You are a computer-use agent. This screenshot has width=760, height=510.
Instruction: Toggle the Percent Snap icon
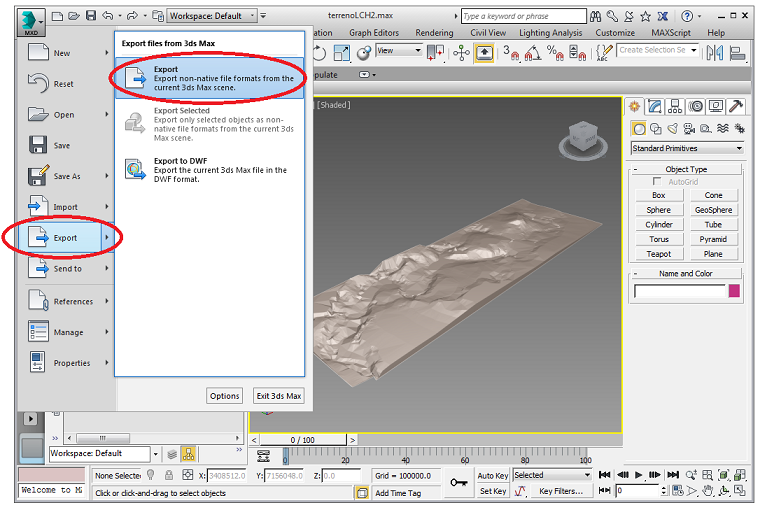(555, 53)
